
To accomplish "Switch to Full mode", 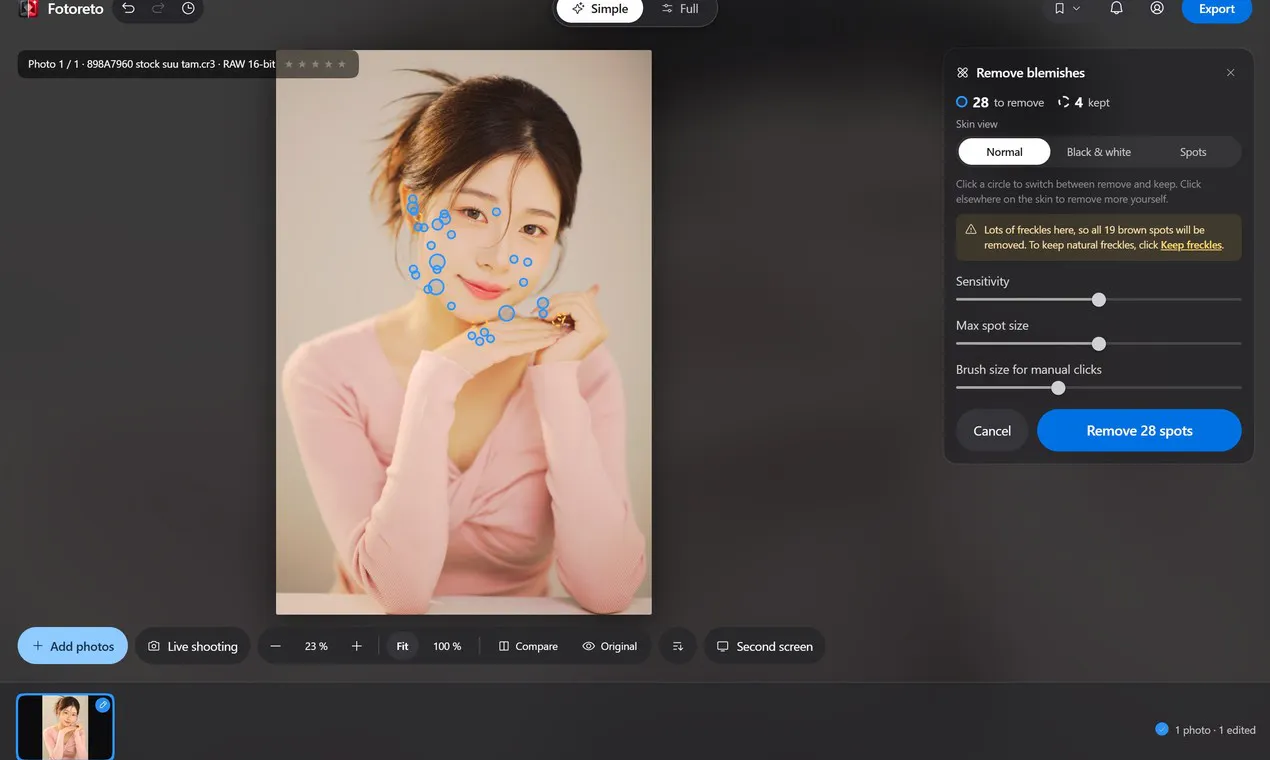I will coord(680,9).
